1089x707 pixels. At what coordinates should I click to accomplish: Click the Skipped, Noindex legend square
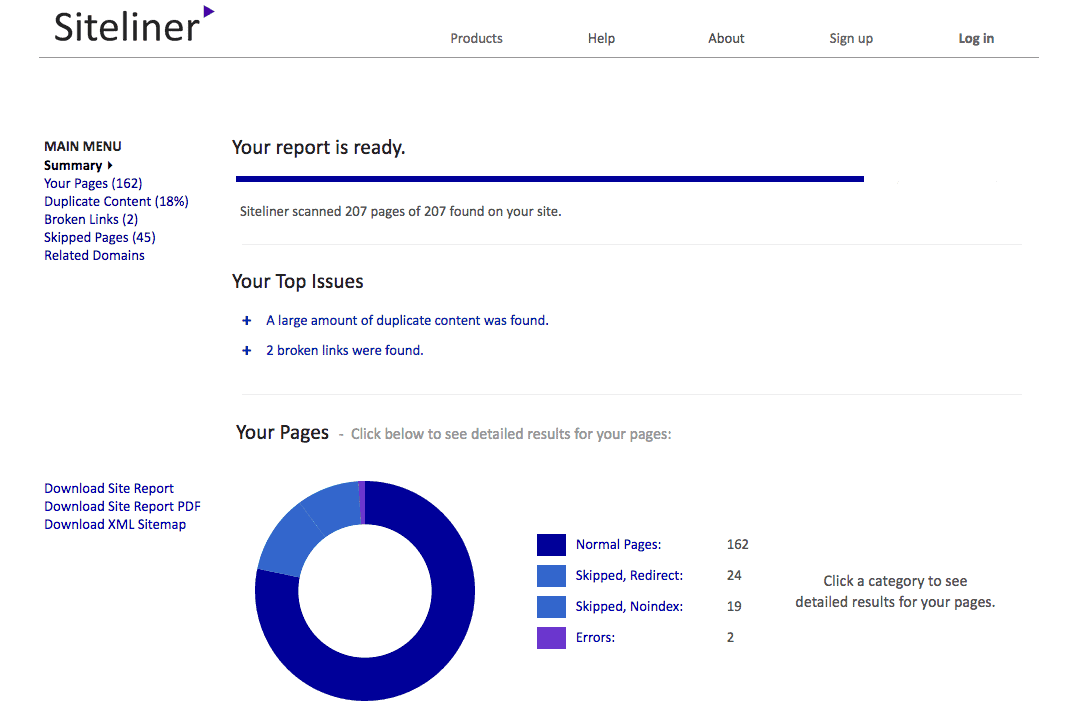point(550,606)
